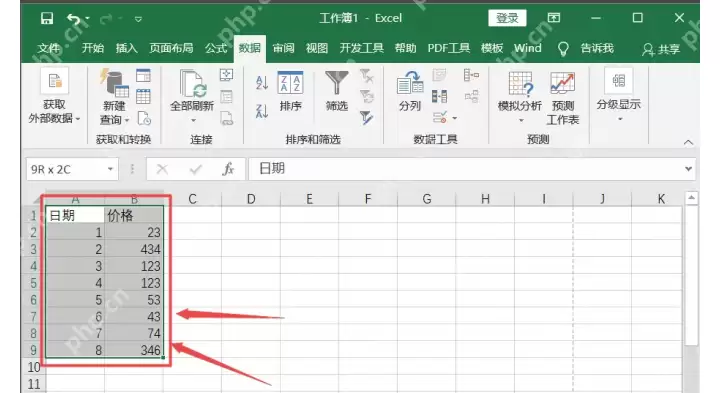Click the cell with value 434
This screenshot has height=393, width=720.
(134, 249)
